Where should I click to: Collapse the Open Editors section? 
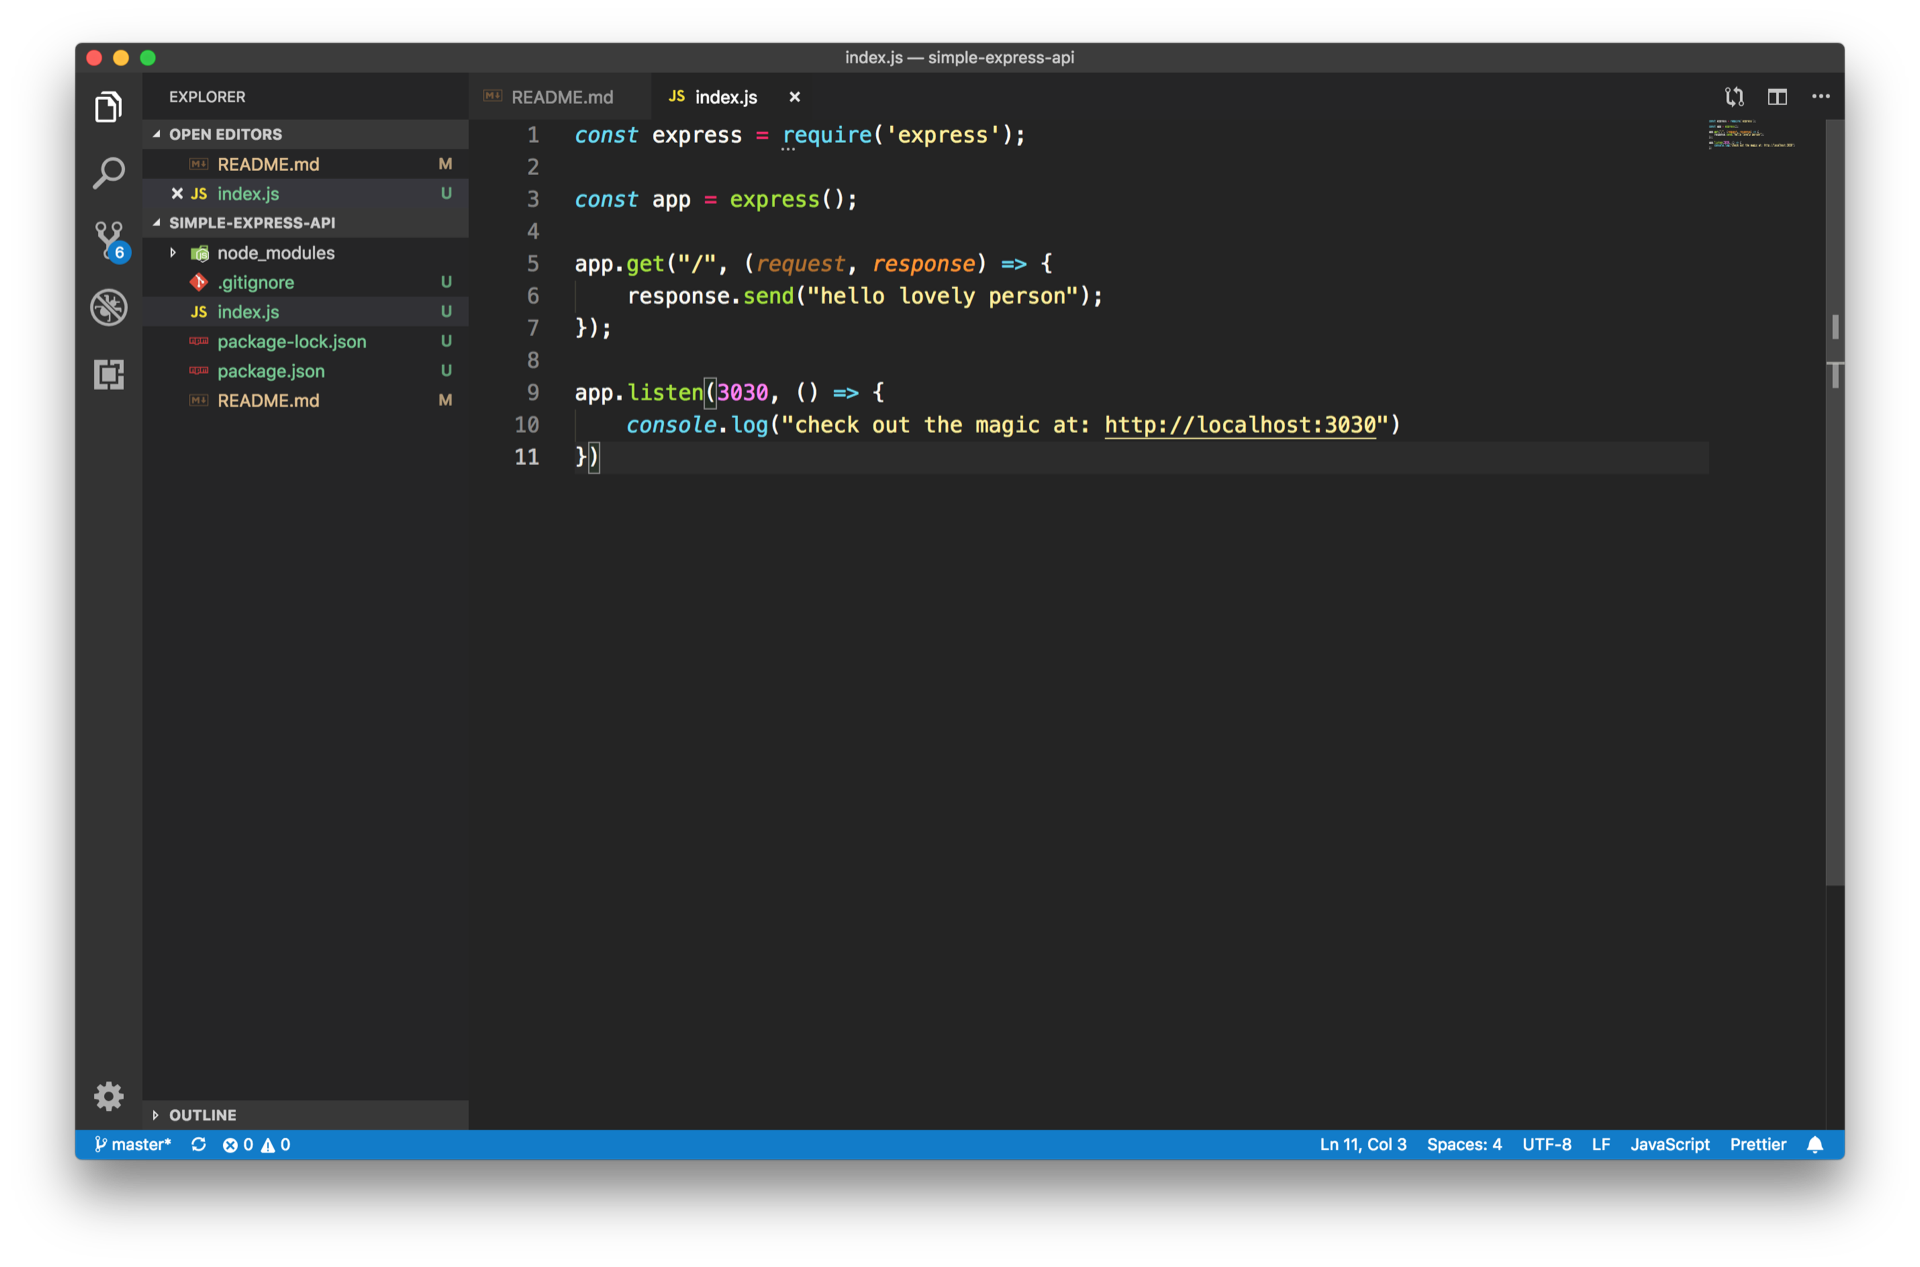[x=225, y=134]
